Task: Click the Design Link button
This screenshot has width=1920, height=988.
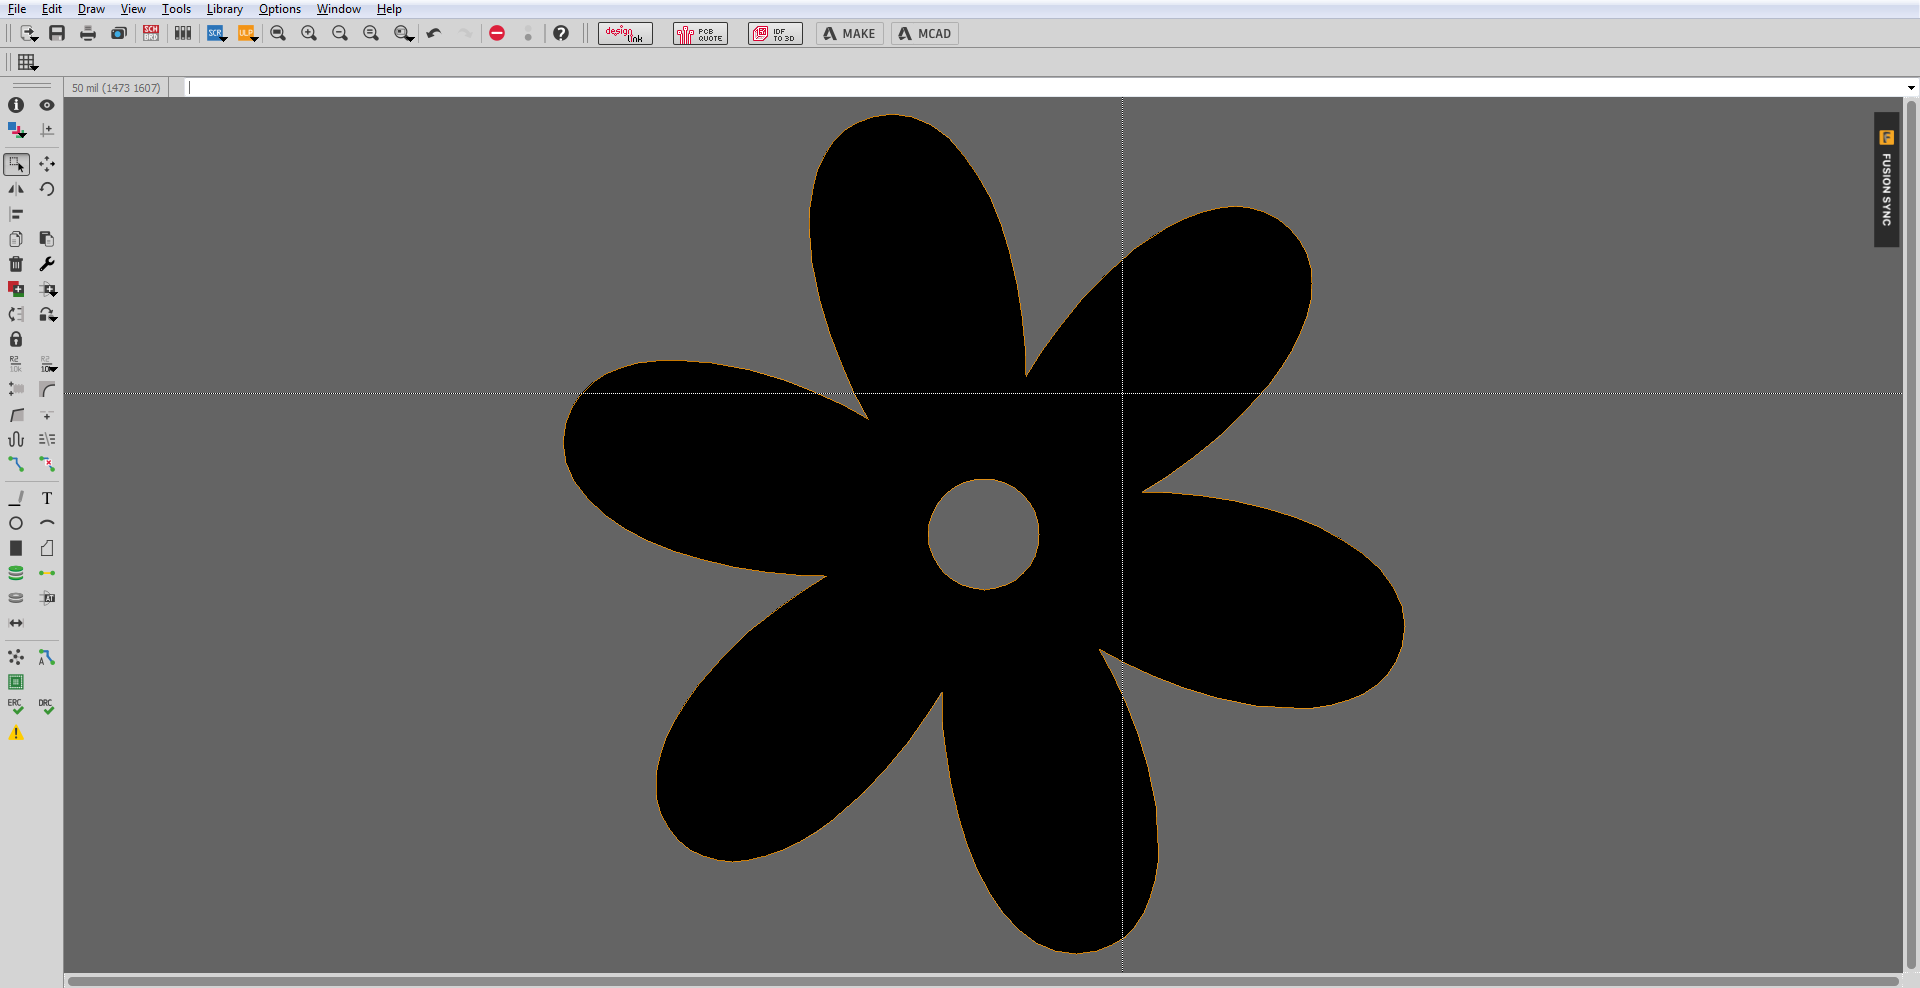Action: [x=625, y=33]
